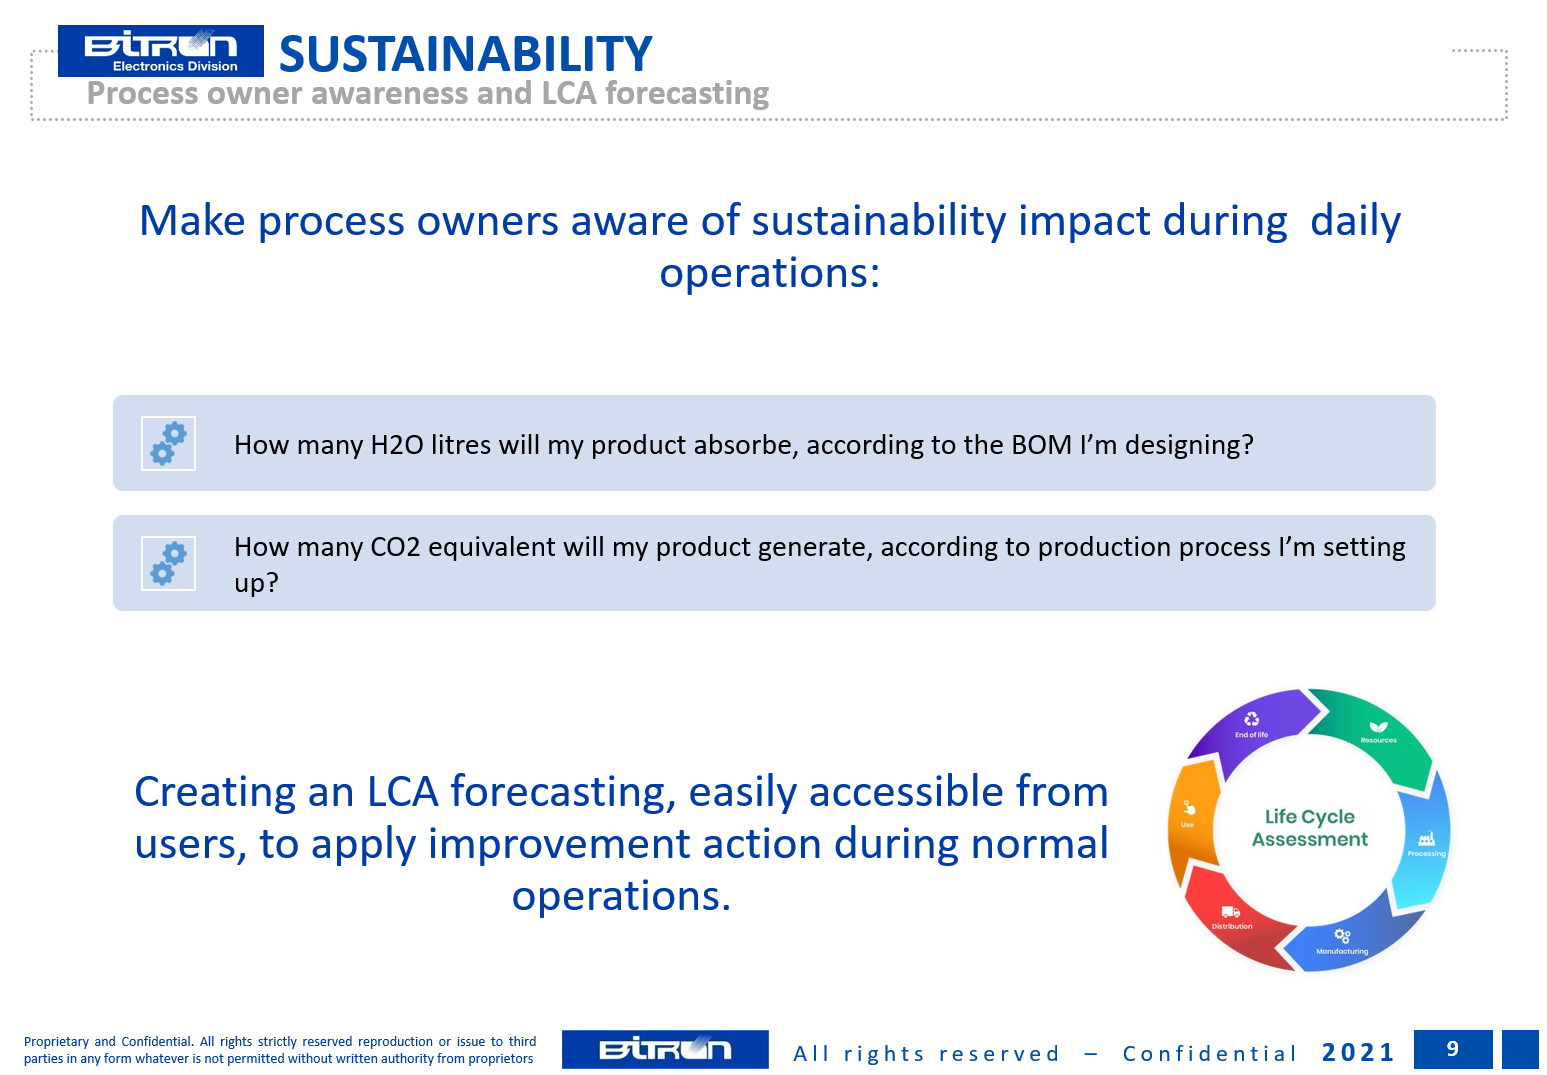Click the Make process owners aware heading
The image size is (1547, 1075).
770,246
